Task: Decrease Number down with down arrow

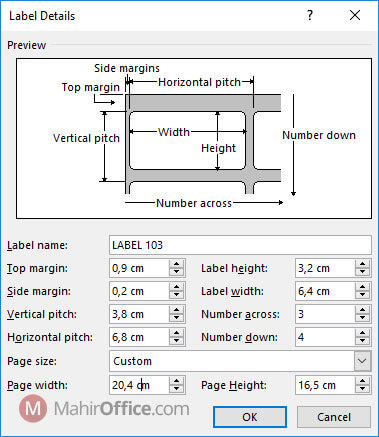Action: 362,341
